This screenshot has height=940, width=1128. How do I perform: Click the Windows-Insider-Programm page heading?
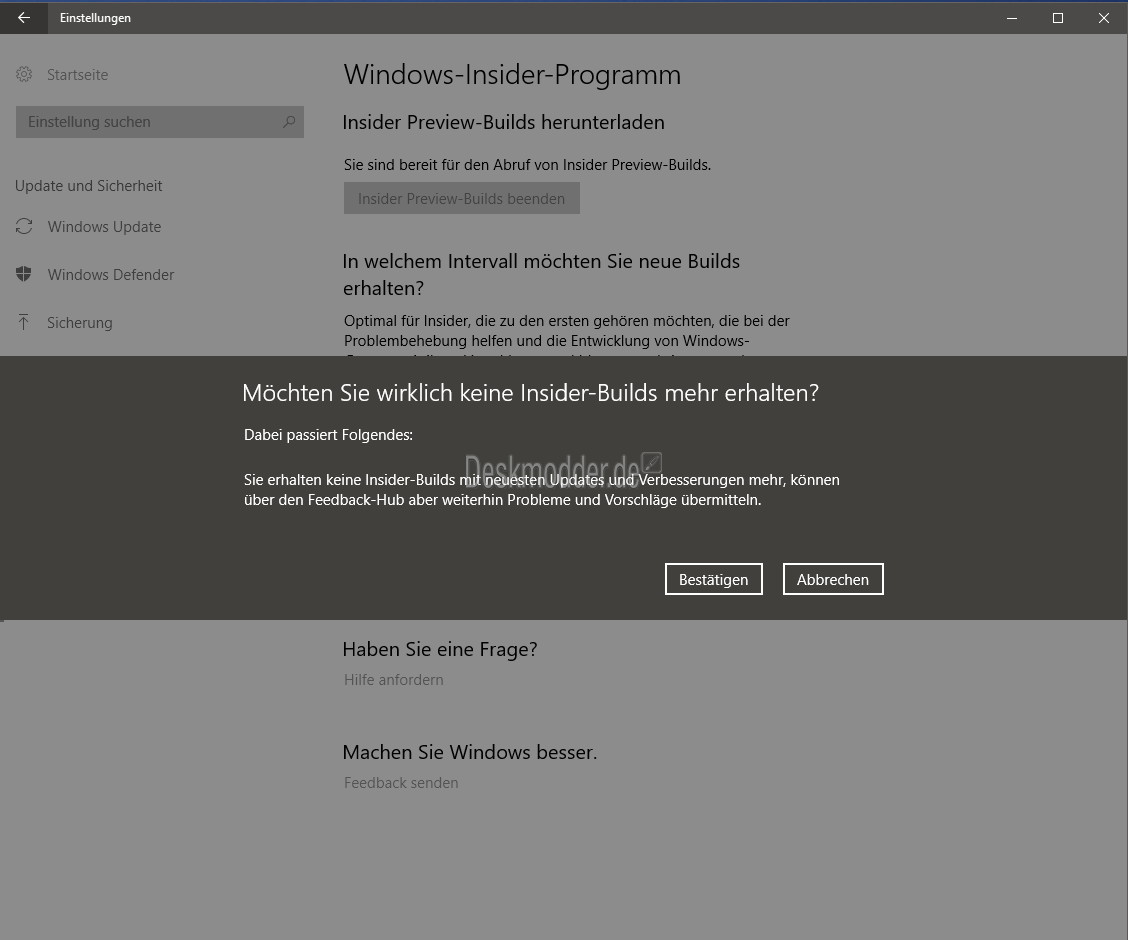coord(512,75)
